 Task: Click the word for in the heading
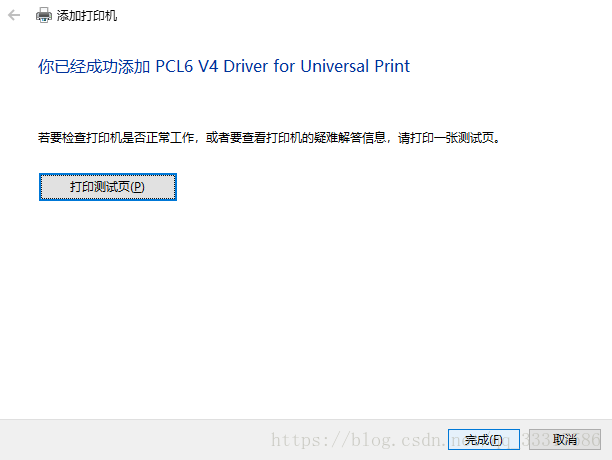[x=284, y=66]
